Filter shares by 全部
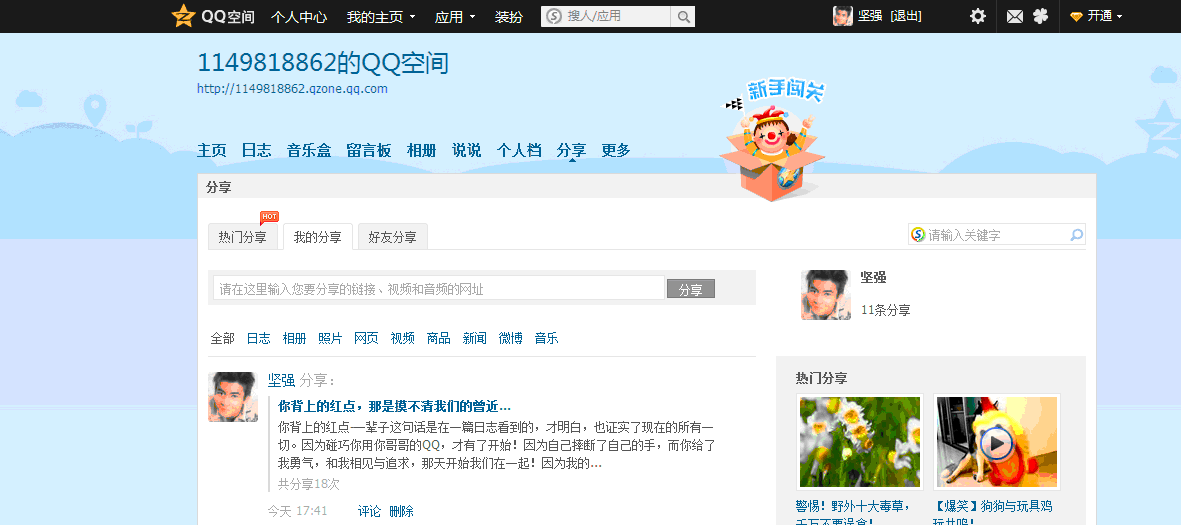Screen dimensions: 1181x525 [222, 338]
